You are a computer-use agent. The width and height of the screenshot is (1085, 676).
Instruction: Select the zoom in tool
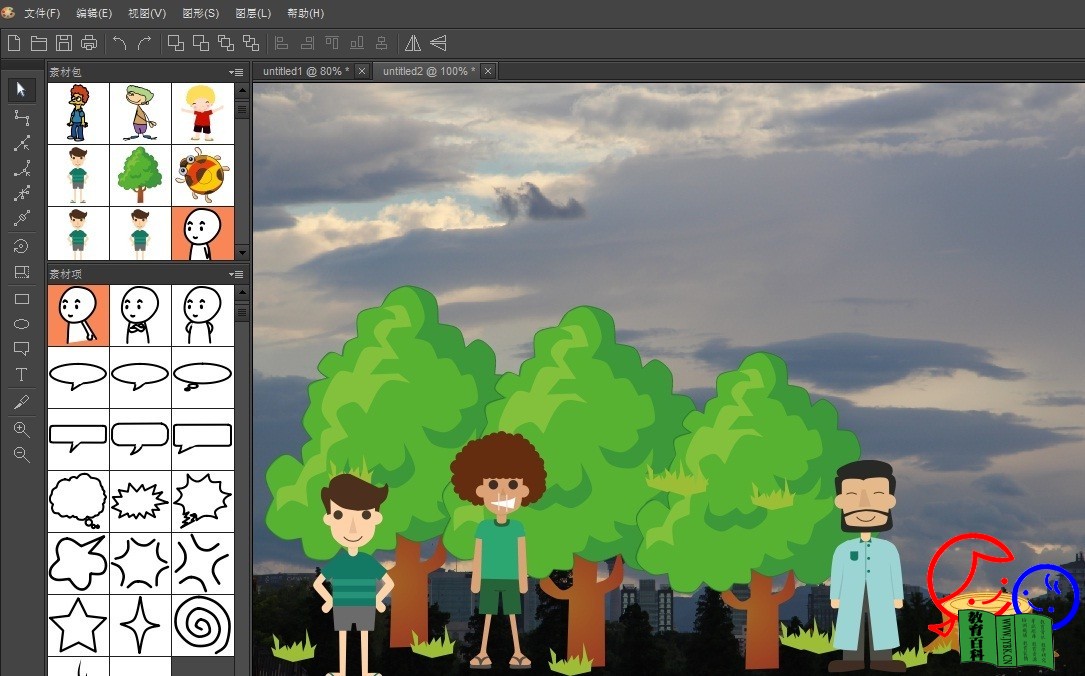point(21,430)
